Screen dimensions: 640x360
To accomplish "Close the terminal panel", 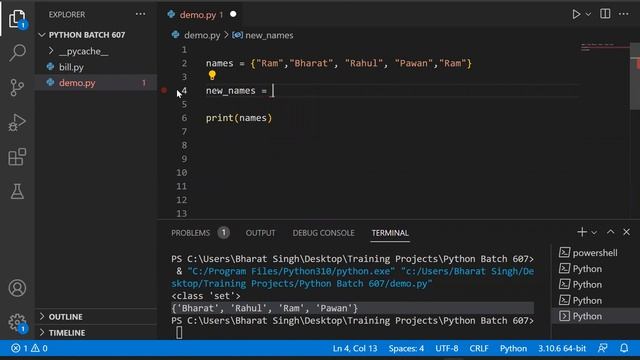I will click(626, 232).
